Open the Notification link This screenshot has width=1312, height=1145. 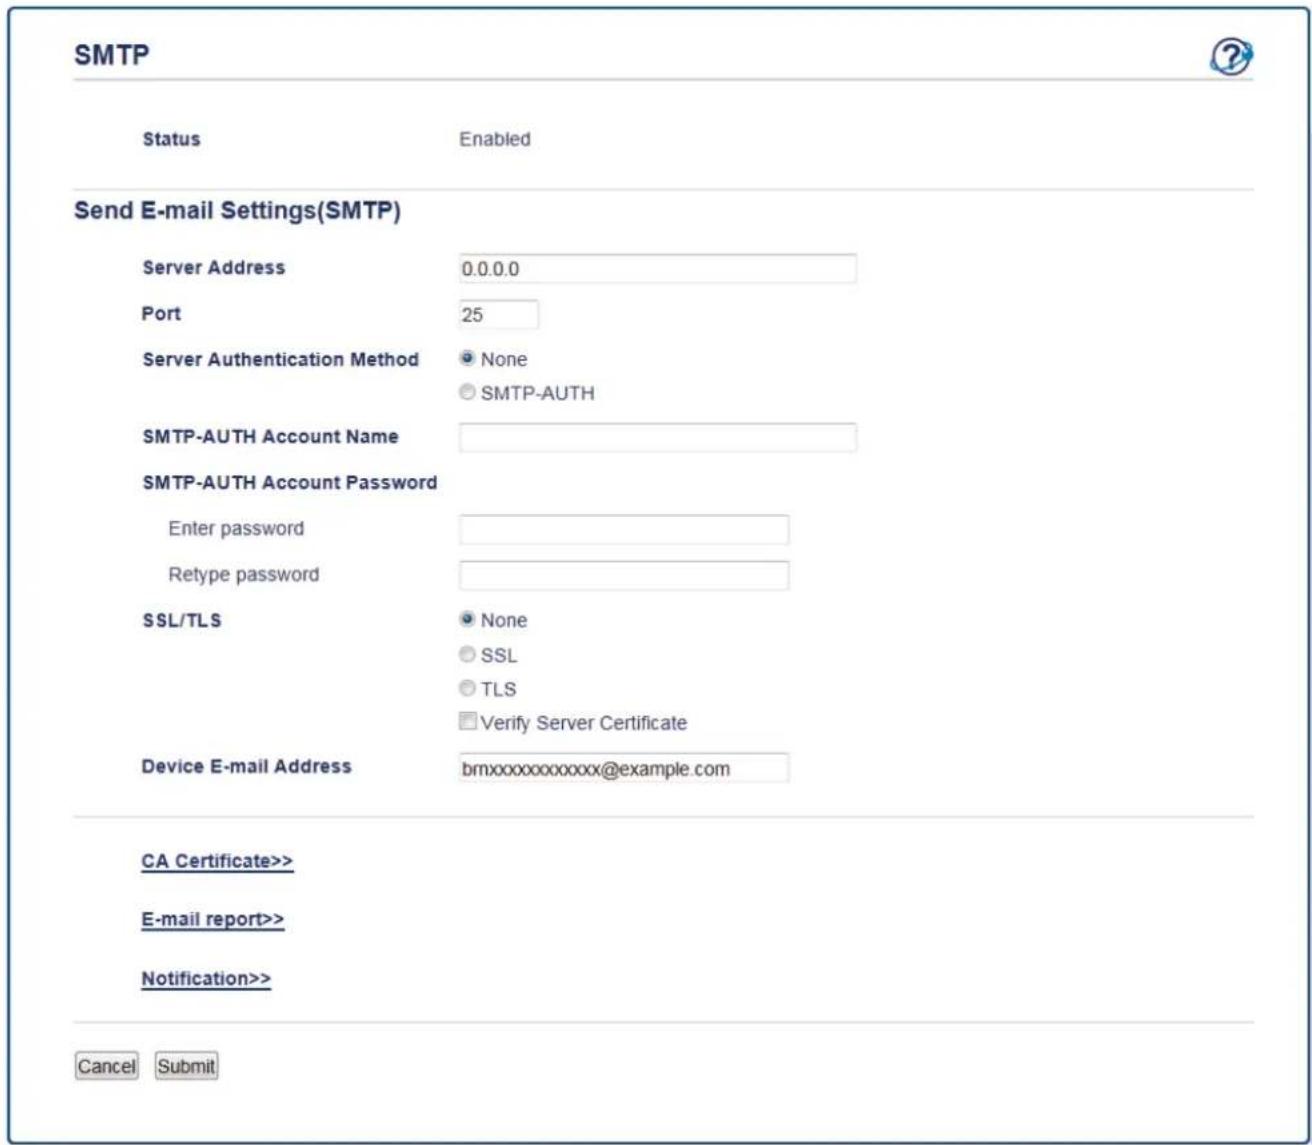(x=206, y=978)
